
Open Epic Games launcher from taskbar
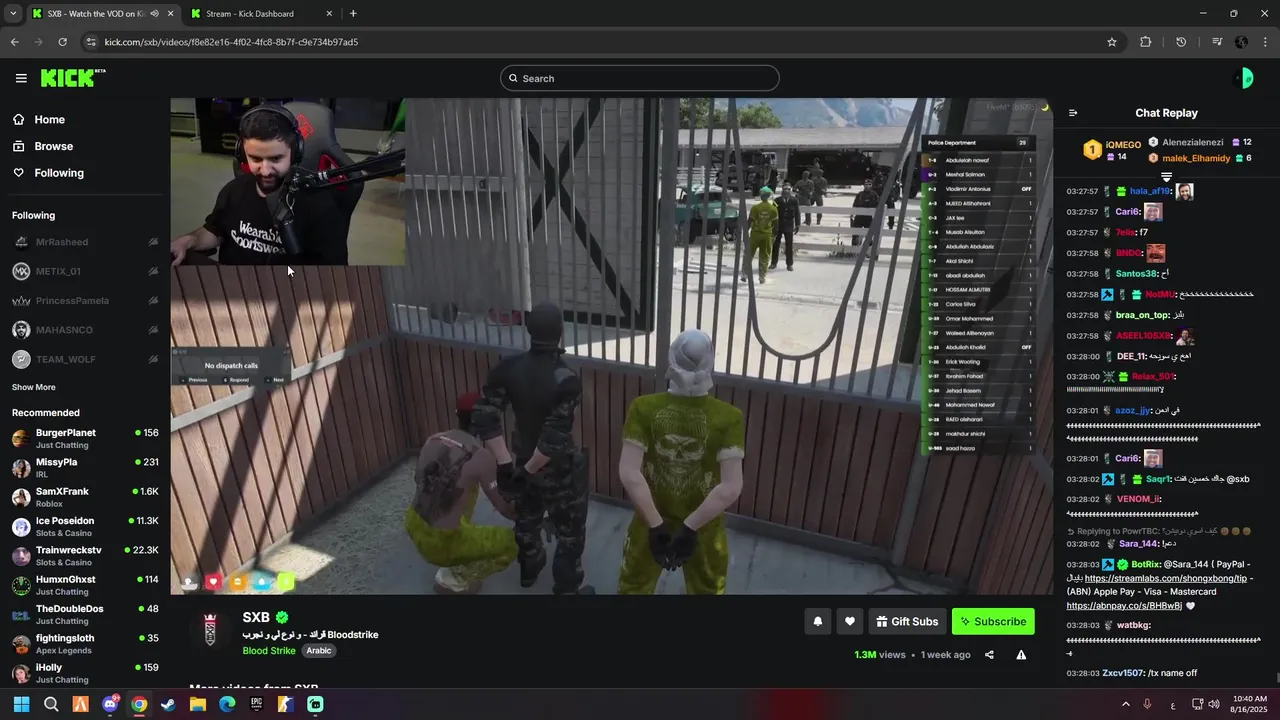point(256,704)
